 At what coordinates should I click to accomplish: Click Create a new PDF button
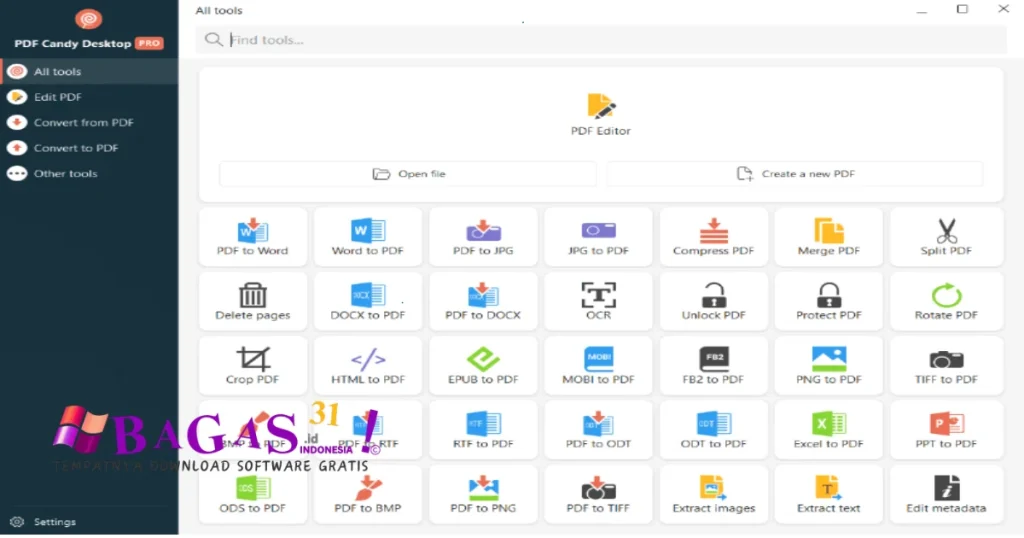(x=795, y=174)
